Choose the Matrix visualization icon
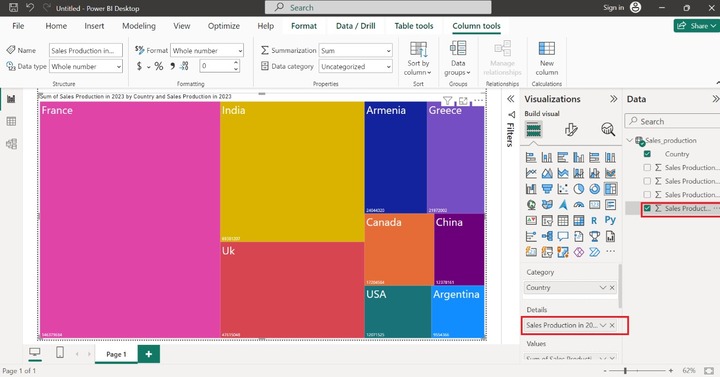 579,220
